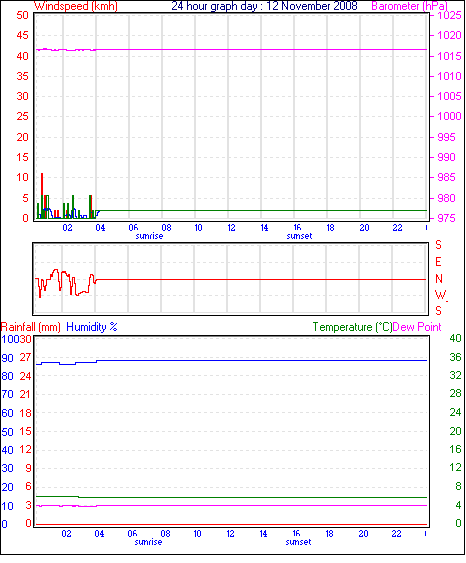Click the tallest red wind gust spike

point(42,196)
